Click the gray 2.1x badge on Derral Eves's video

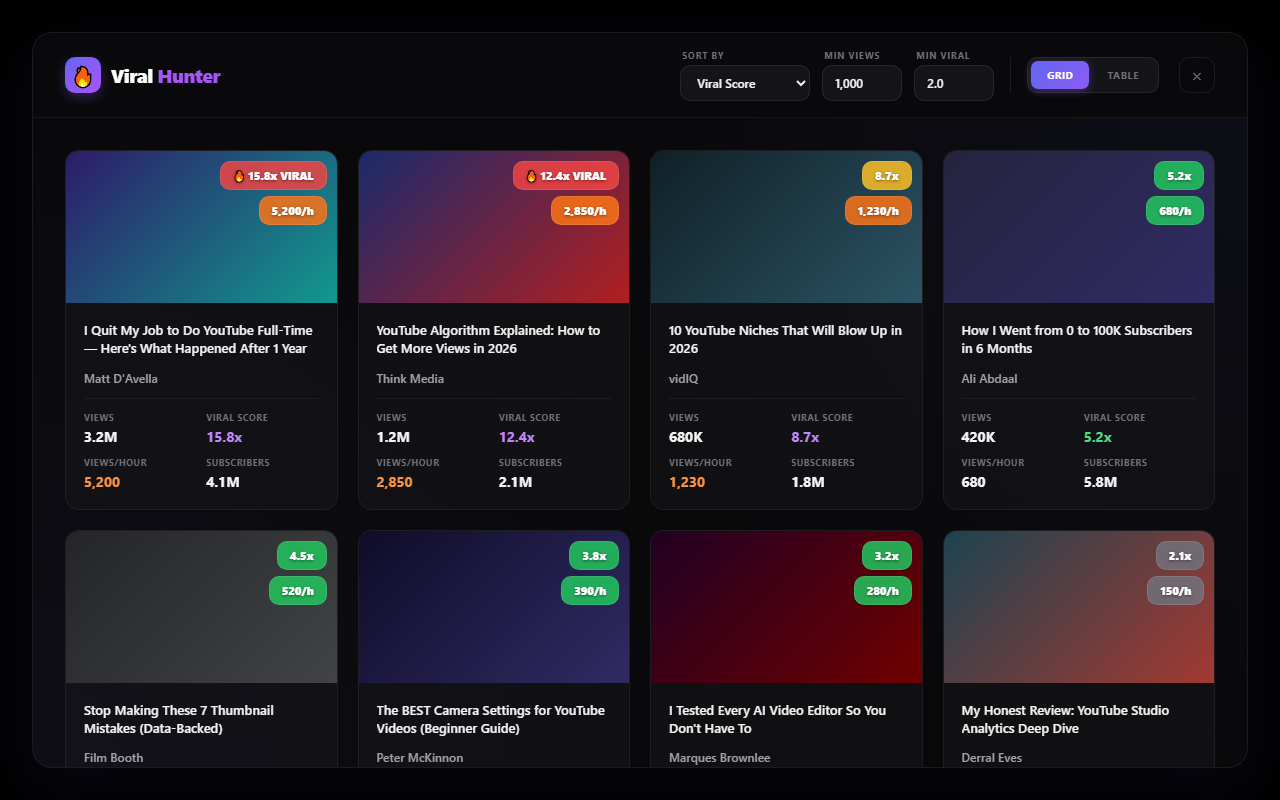point(1180,555)
